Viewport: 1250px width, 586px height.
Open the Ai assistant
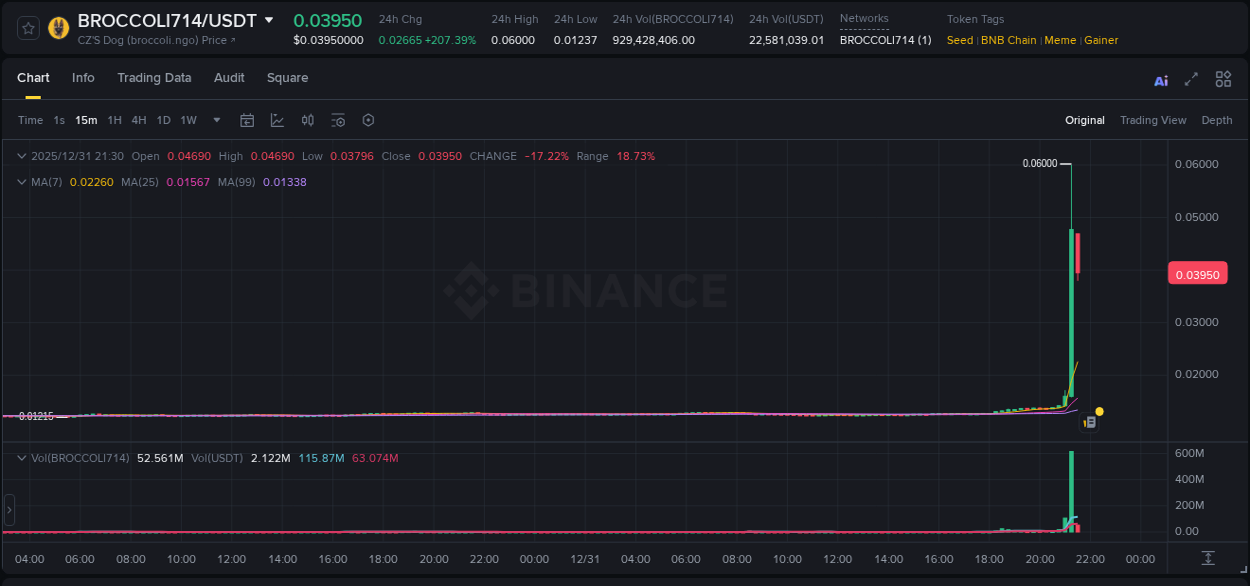[x=1160, y=79]
